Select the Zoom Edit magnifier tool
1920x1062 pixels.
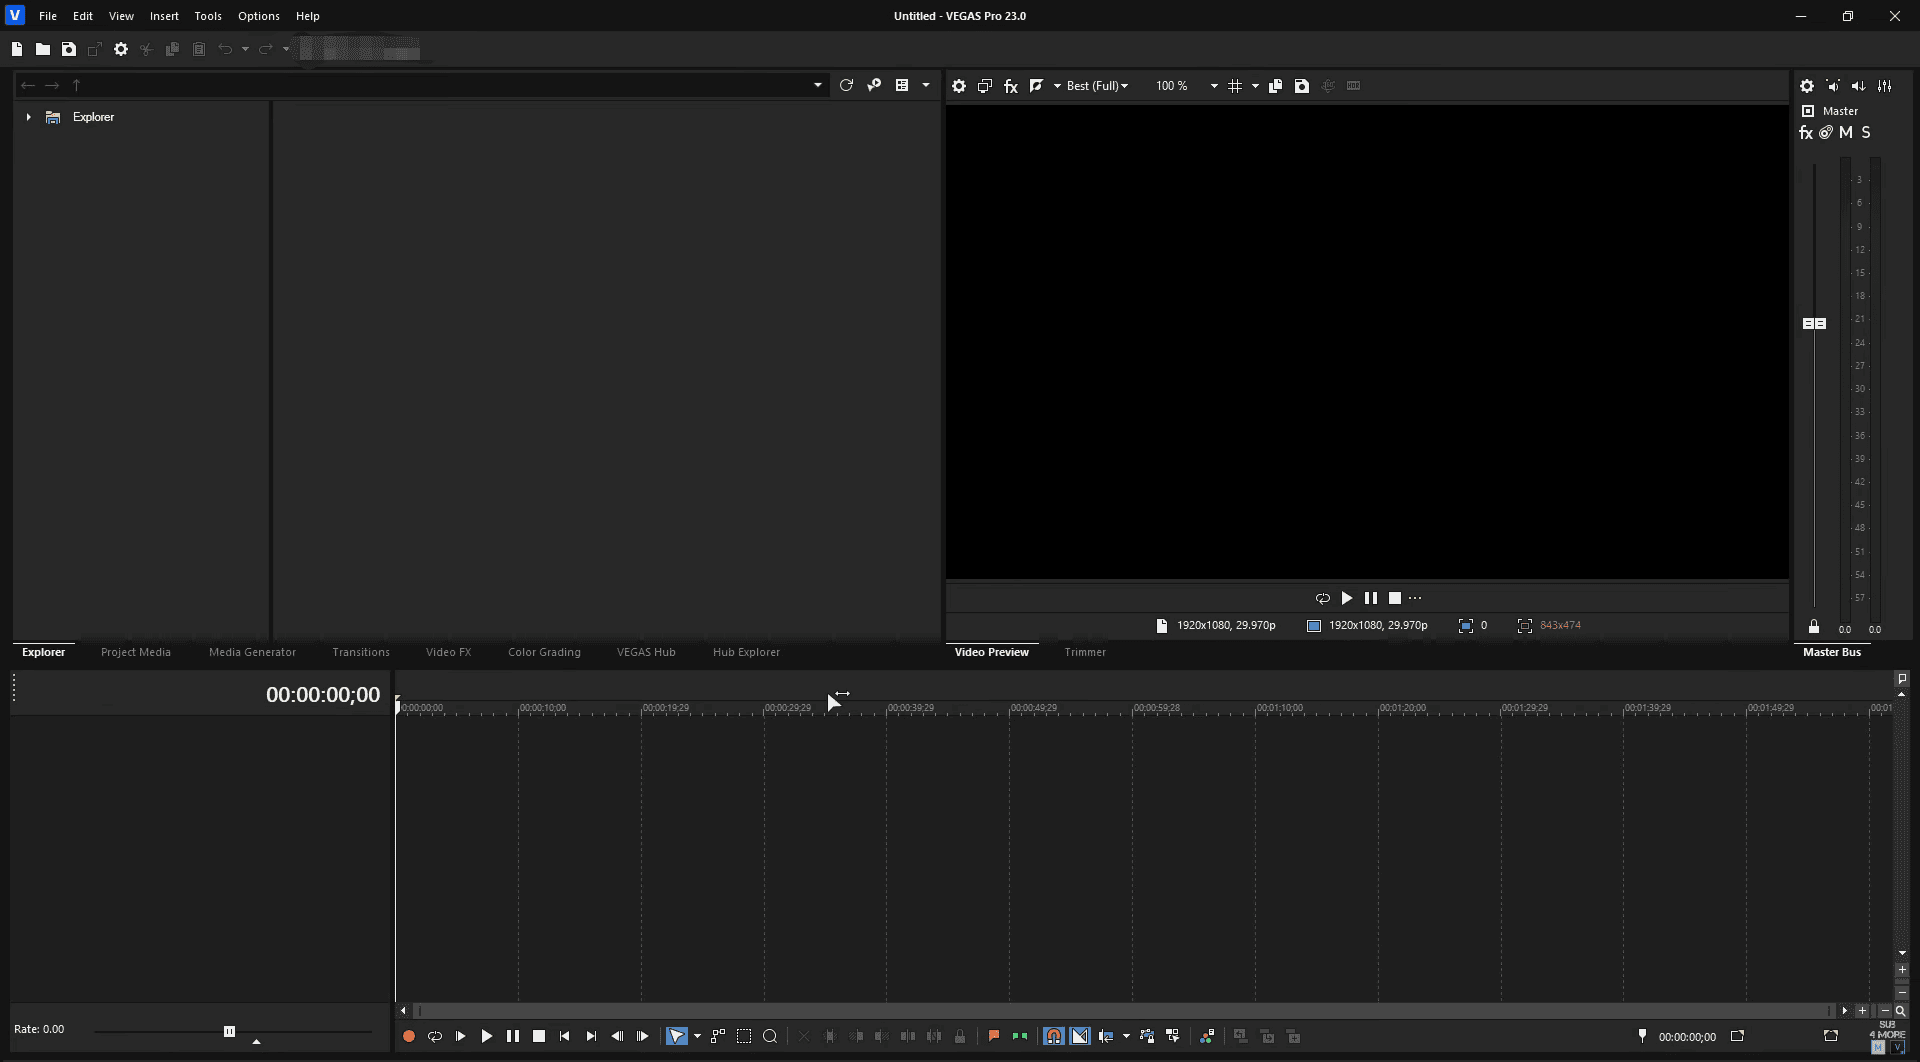tap(770, 1037)
